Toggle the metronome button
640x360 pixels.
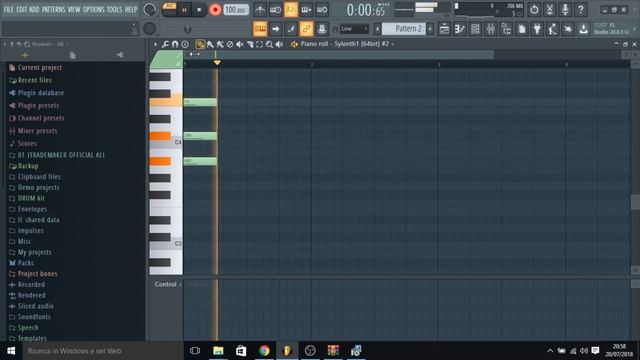pyautogui.click(x=260, y=9)
